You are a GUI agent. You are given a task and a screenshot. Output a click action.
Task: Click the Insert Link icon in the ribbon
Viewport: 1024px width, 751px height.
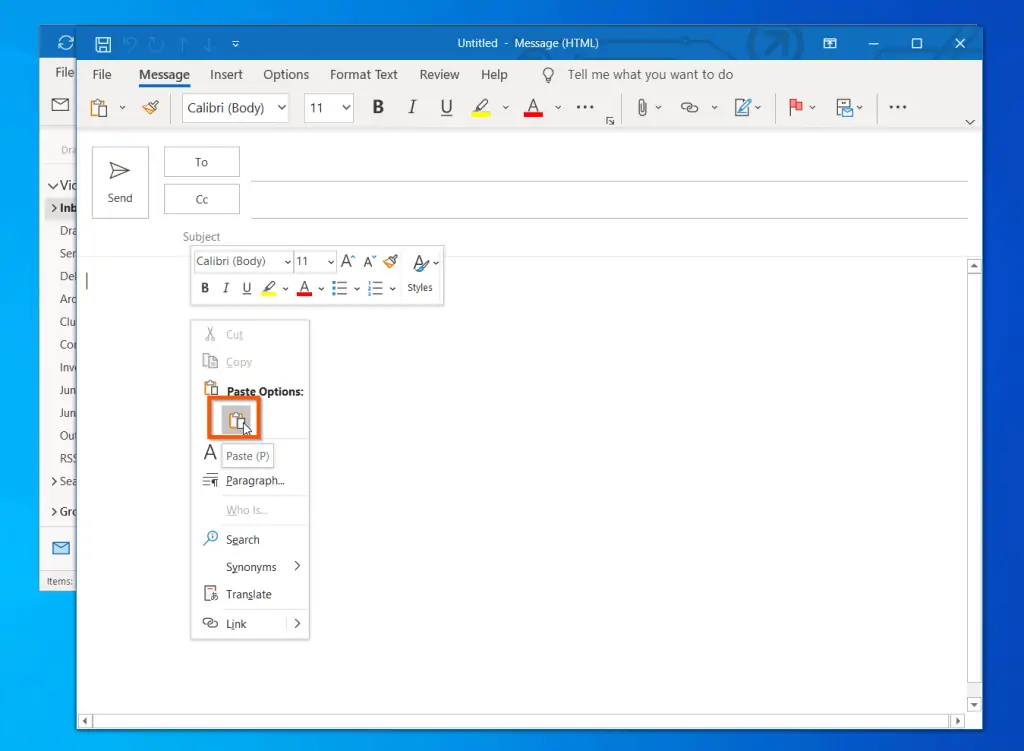[689, 107]
